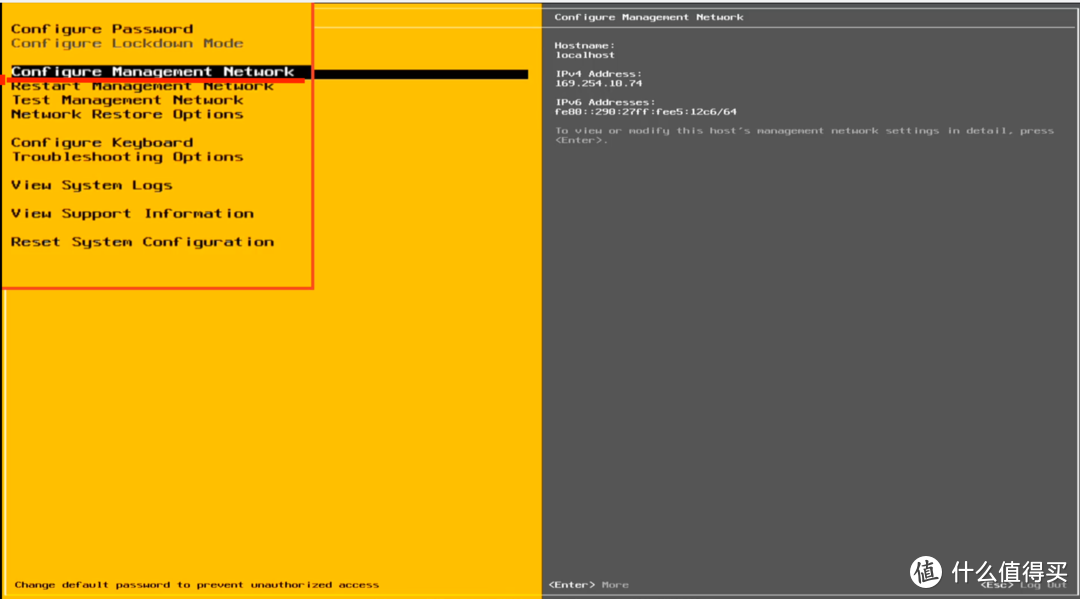Open View Support Information
1080x599 pixels.
(x=132, y=213)
